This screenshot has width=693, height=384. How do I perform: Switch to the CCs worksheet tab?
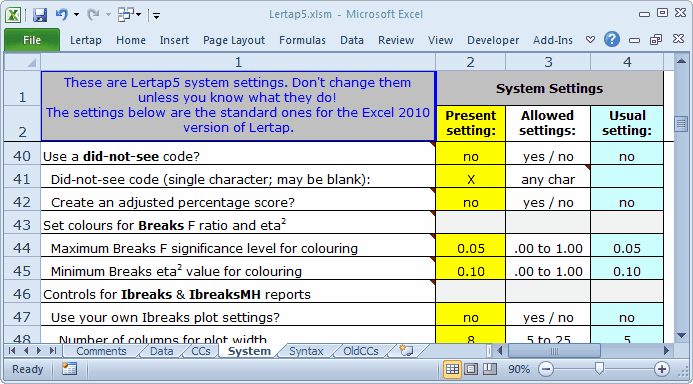click(x=201, y=351)
